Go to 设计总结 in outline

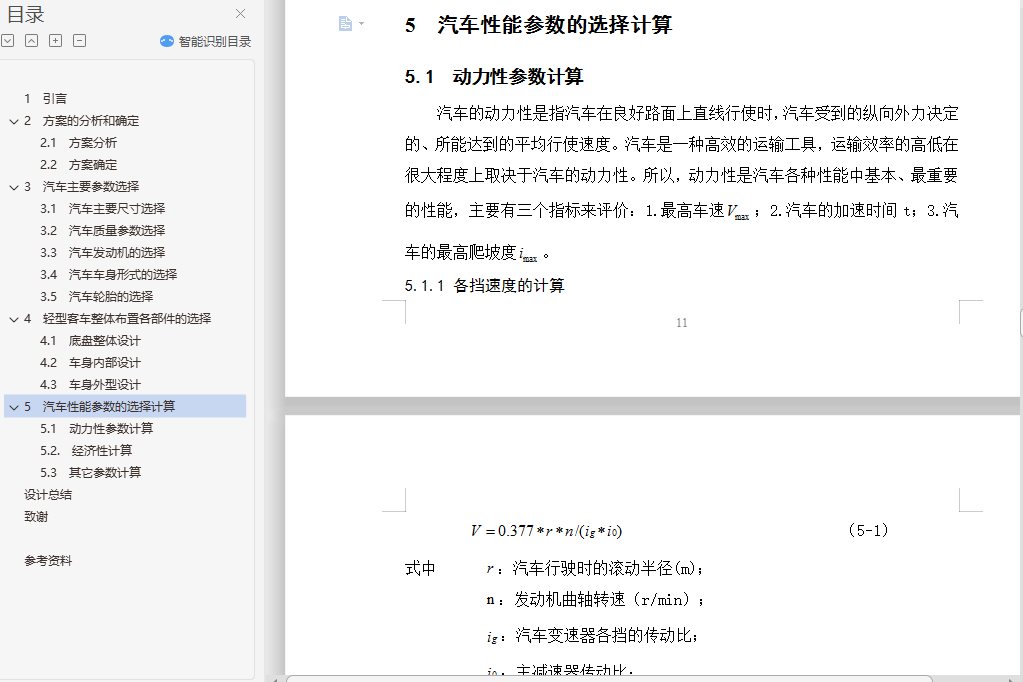point(48,495)
